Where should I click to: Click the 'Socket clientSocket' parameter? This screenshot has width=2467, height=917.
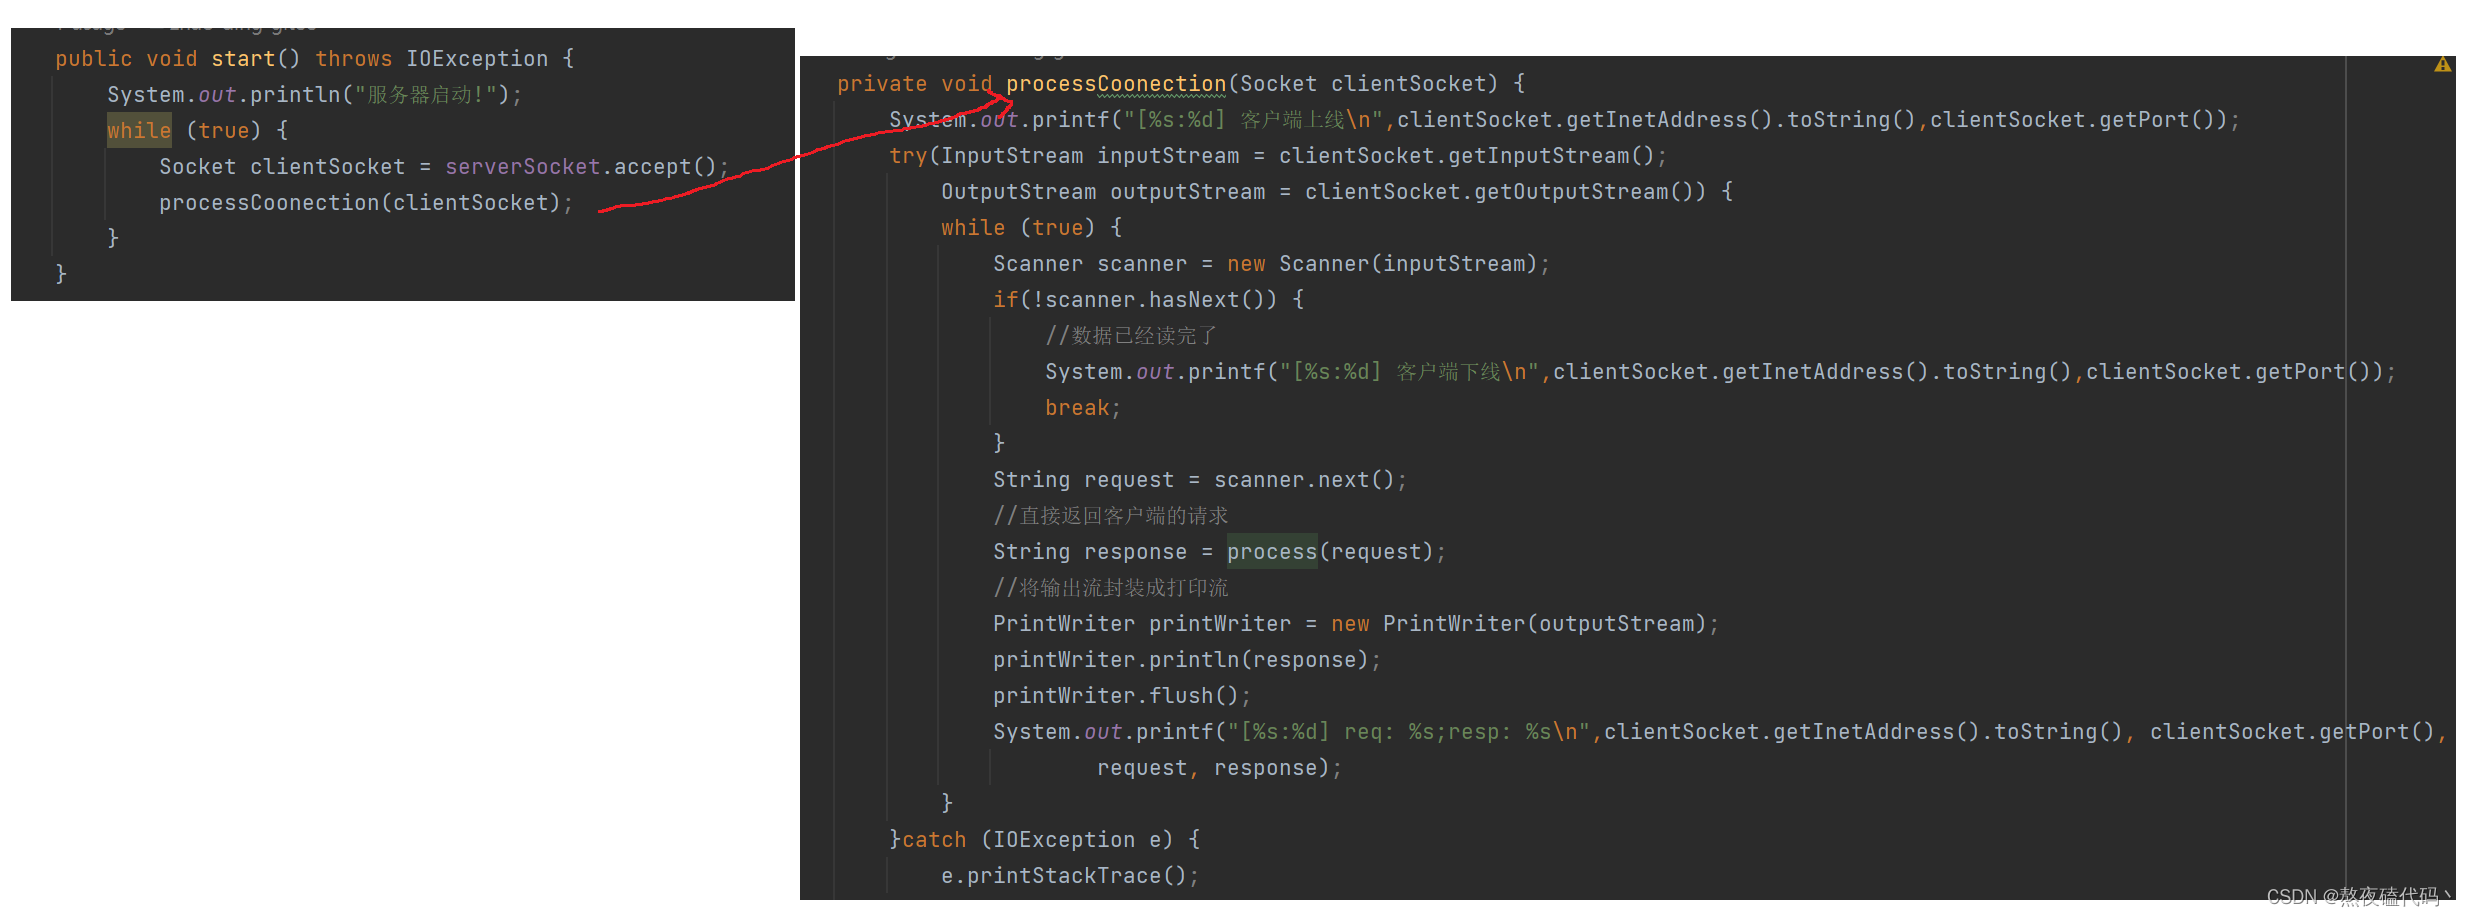pos(1363,84)
